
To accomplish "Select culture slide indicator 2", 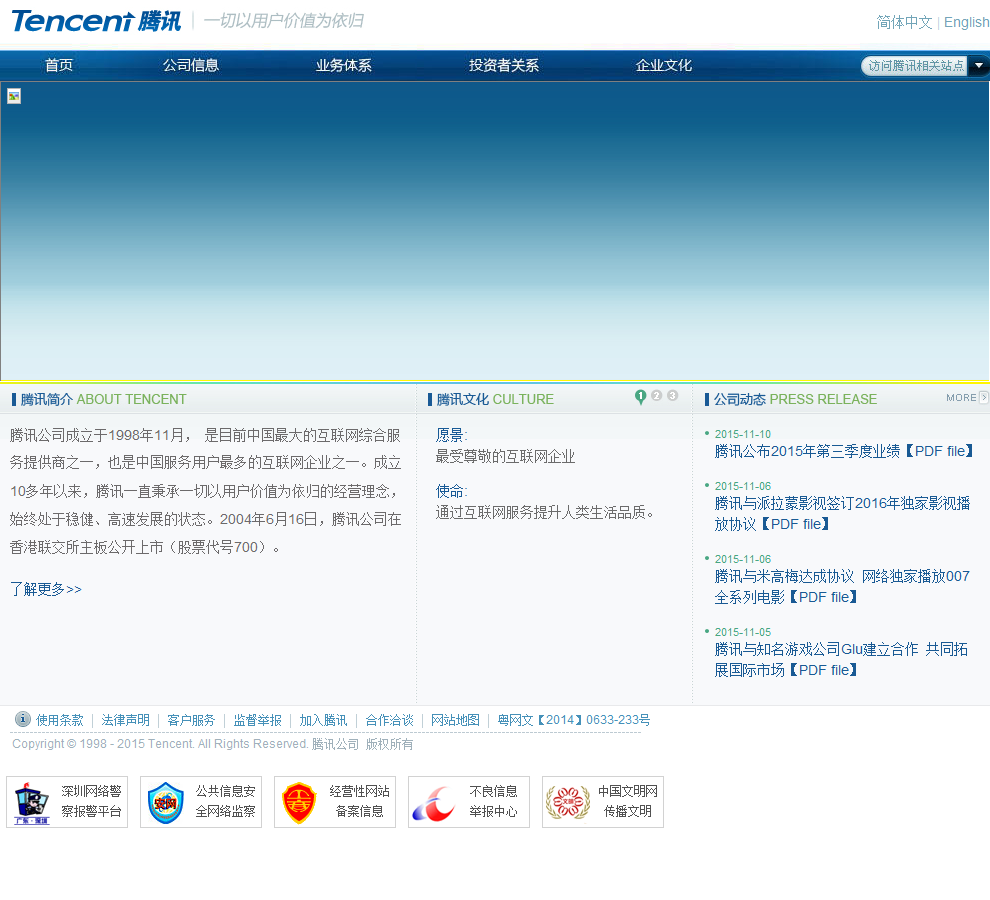I will [x=657, y=395].
